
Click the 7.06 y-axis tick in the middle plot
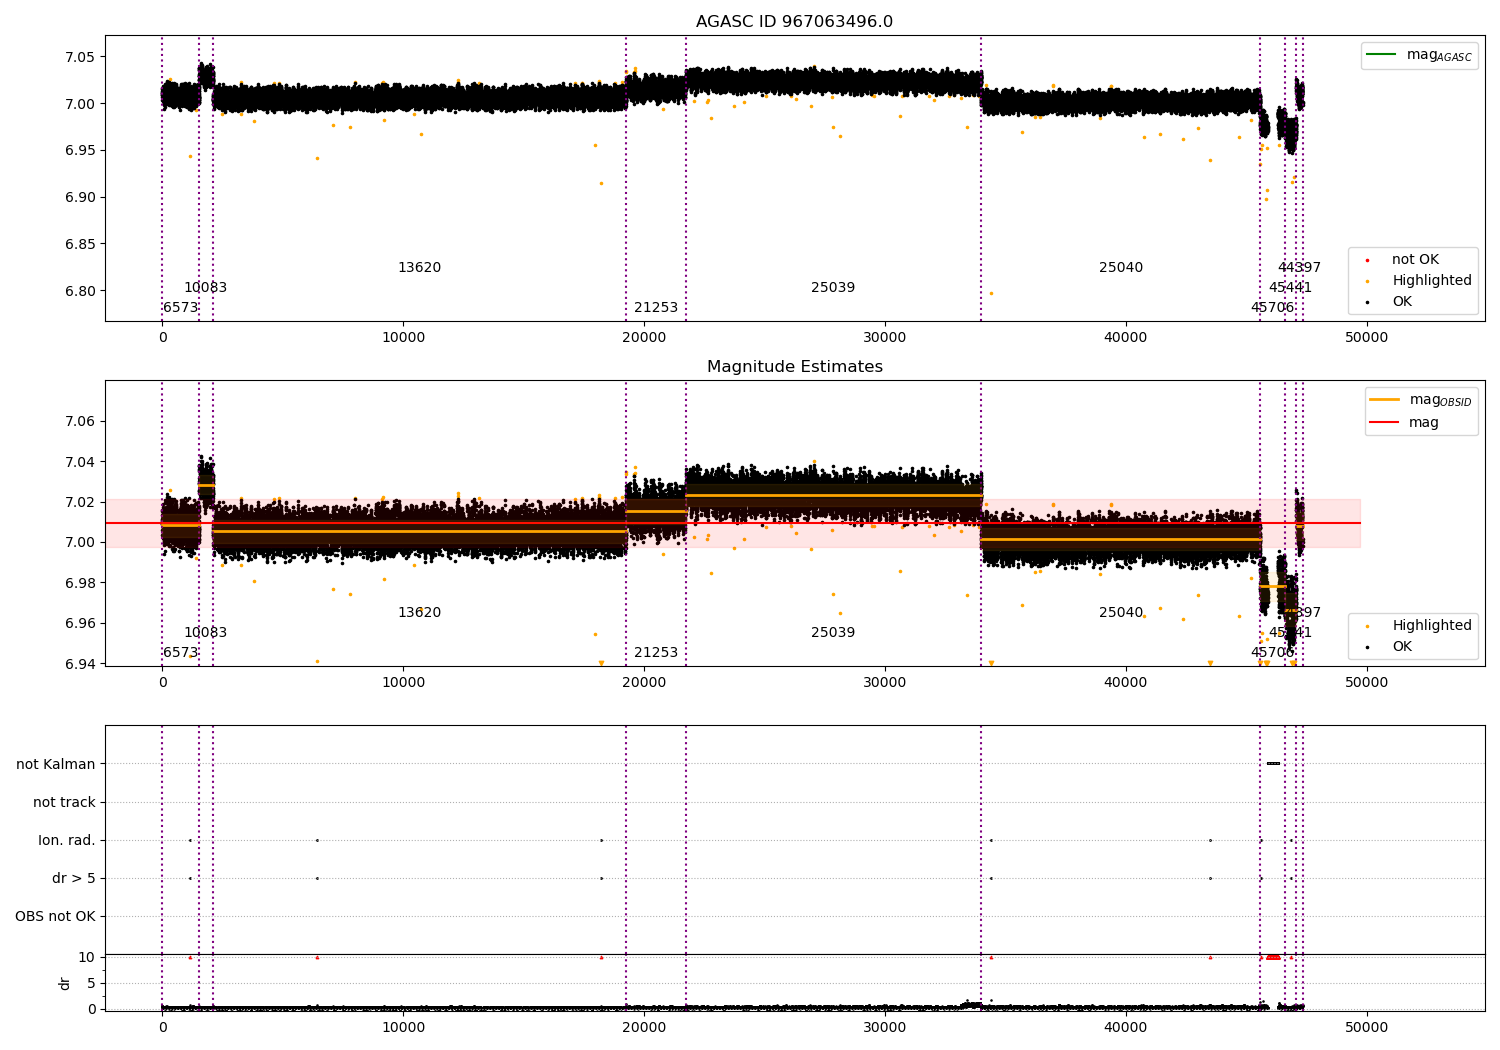81,422
